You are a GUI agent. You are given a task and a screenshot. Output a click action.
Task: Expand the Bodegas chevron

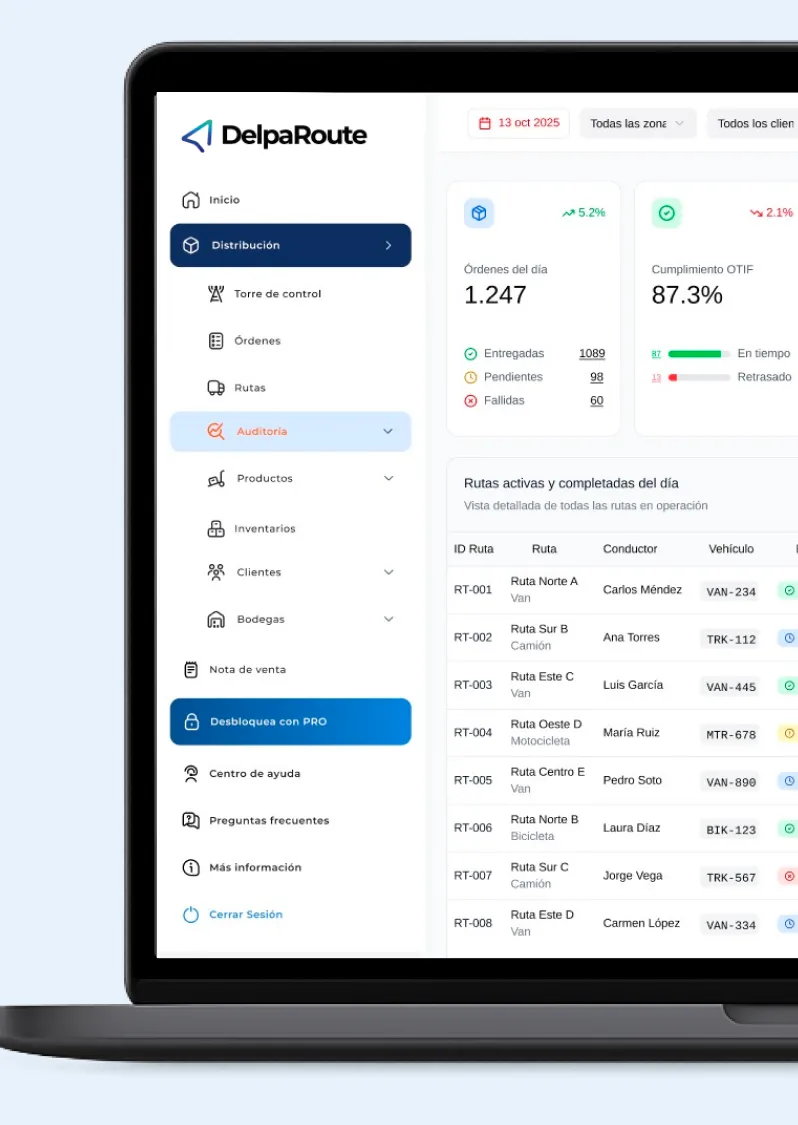pos(388,619)
